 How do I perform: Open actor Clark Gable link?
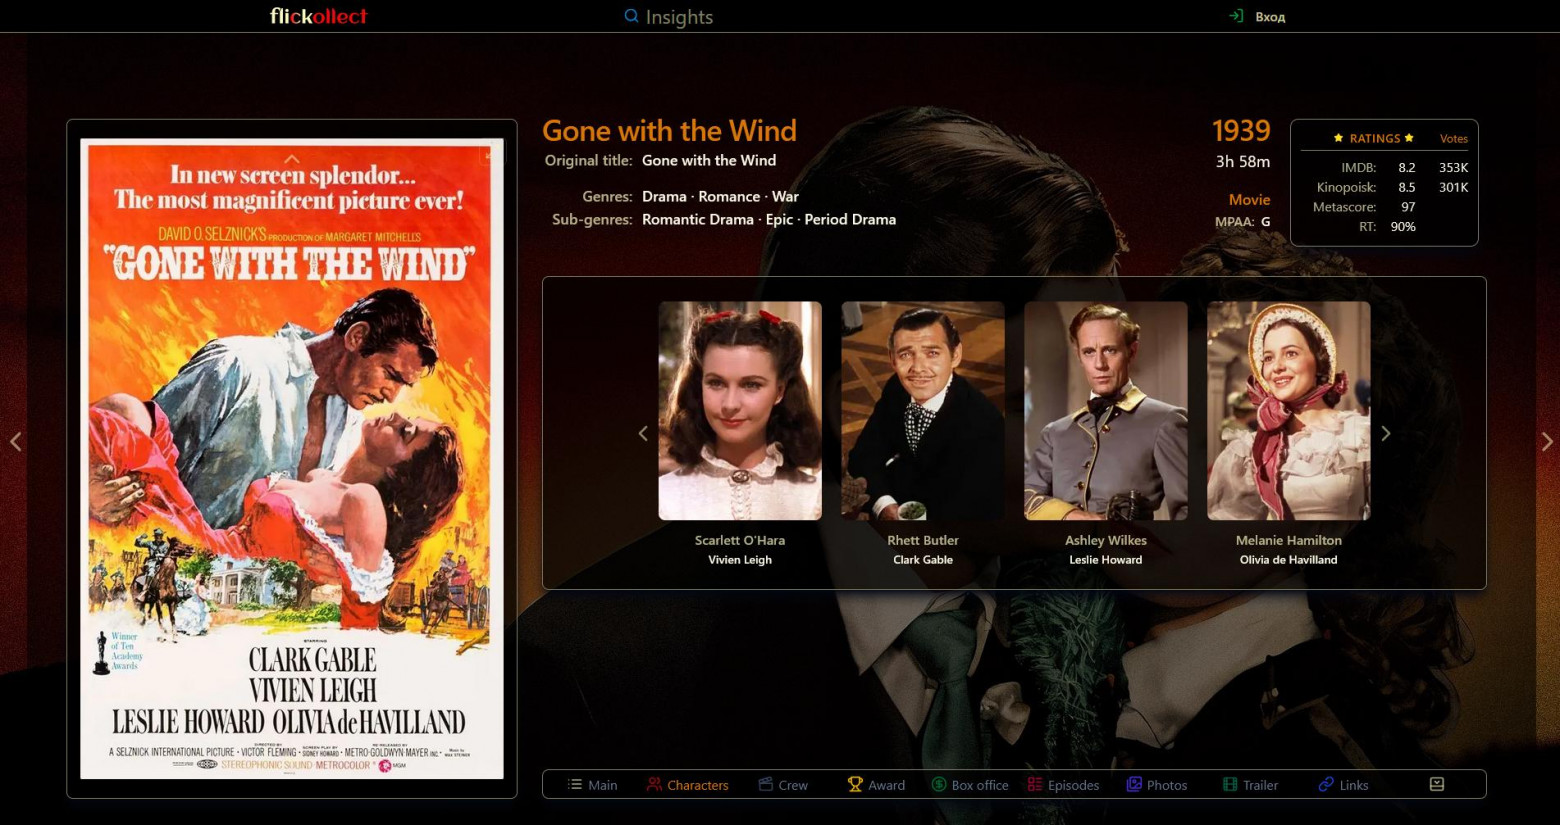[923, 560]
